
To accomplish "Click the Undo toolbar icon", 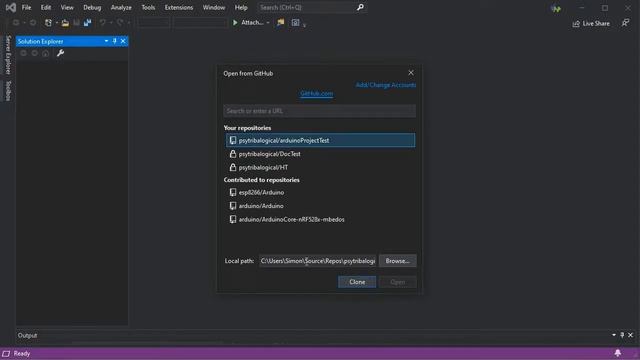I will pos(102,23).
